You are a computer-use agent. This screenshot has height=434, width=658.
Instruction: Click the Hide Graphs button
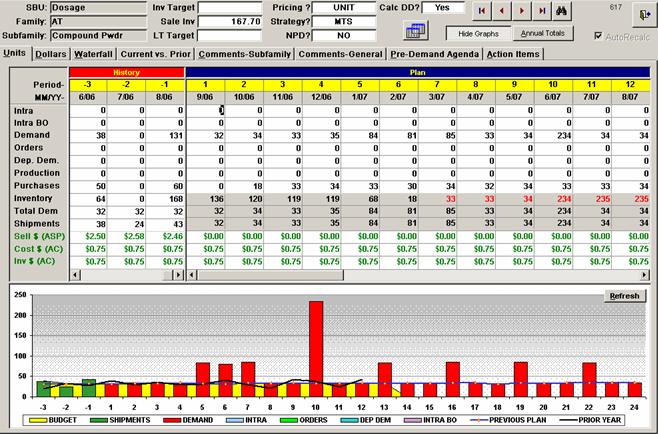pos(478,34)
